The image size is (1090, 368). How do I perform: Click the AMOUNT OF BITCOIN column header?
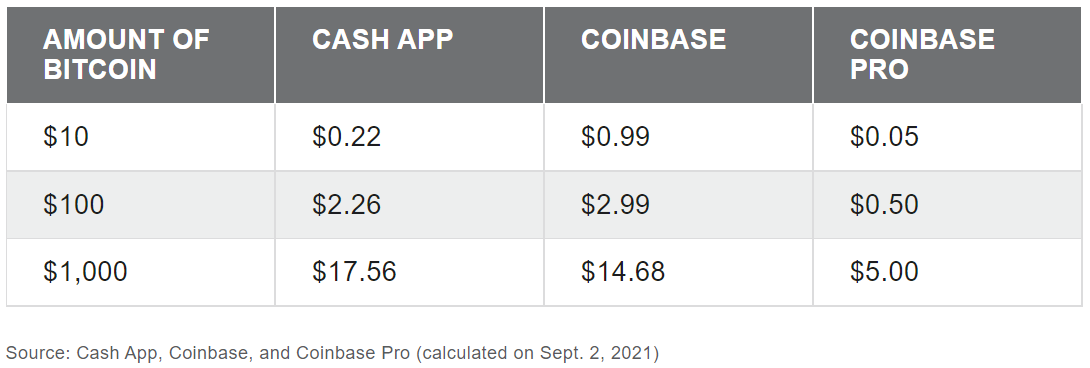[x=141, y=55]
